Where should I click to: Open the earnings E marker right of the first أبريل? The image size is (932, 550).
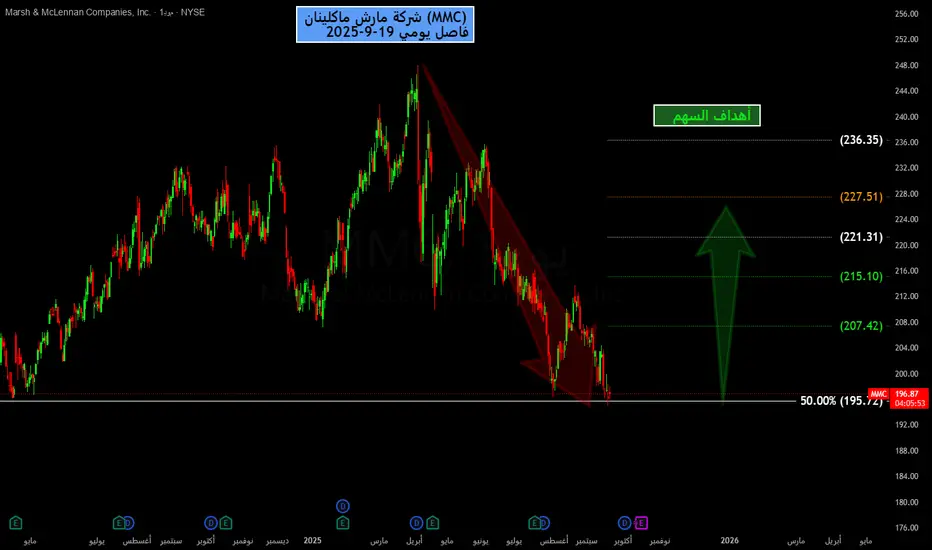(432, 523)
